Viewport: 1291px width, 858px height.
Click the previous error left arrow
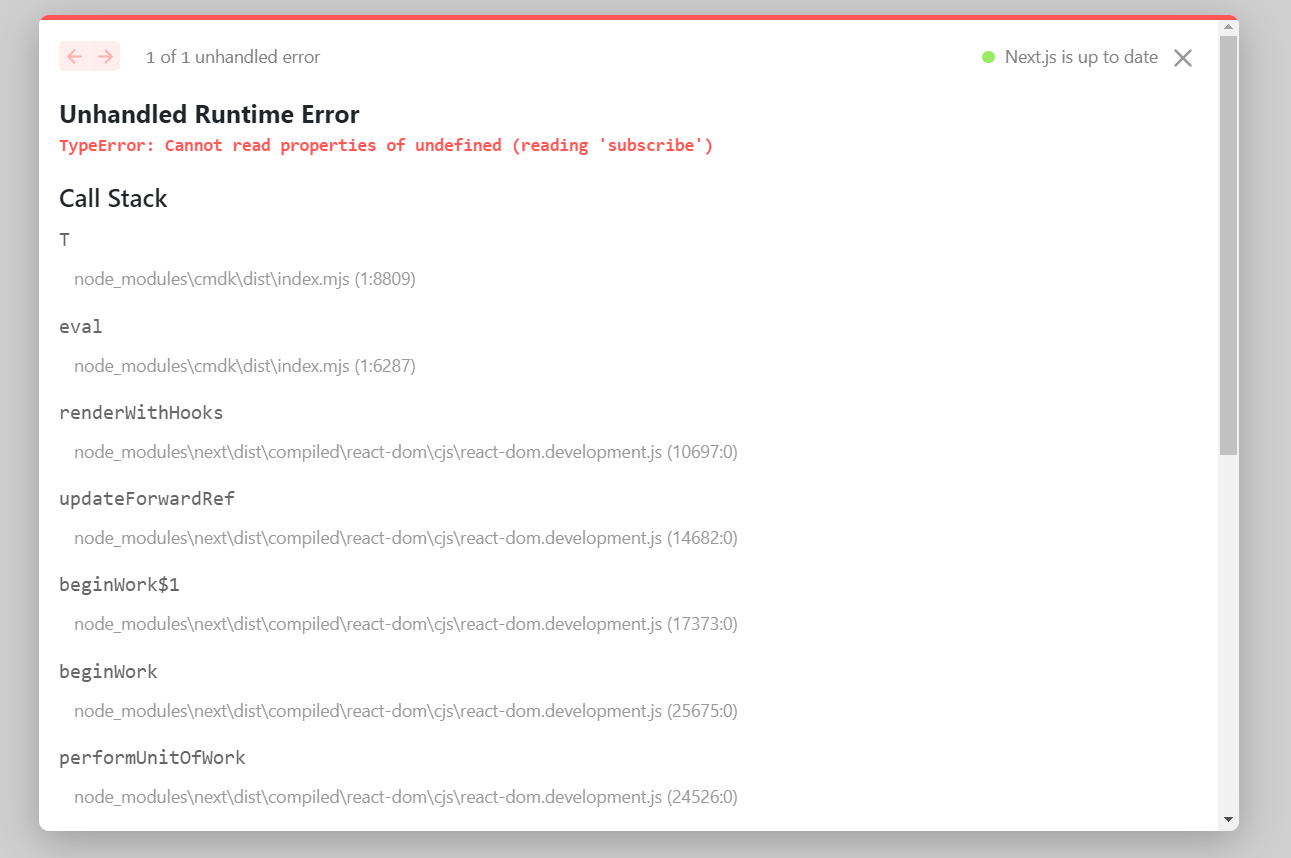pyautogui.click(x=74, y=57)
